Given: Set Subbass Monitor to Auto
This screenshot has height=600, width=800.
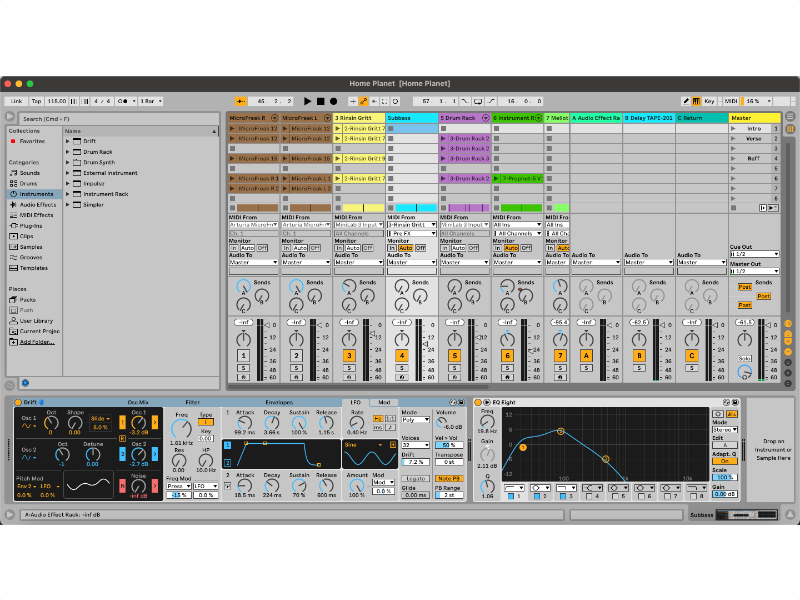Looking at the screenshot, I should point(406,248).
